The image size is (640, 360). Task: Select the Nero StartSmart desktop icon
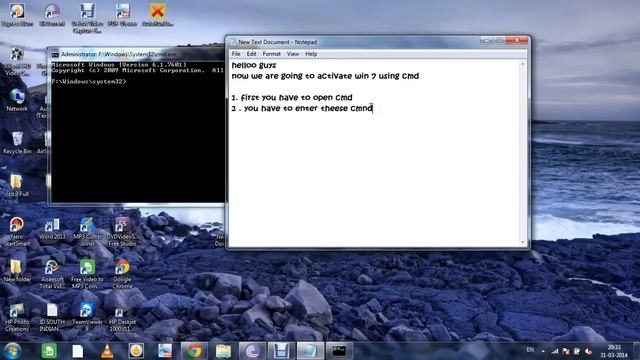pos(17,231)
